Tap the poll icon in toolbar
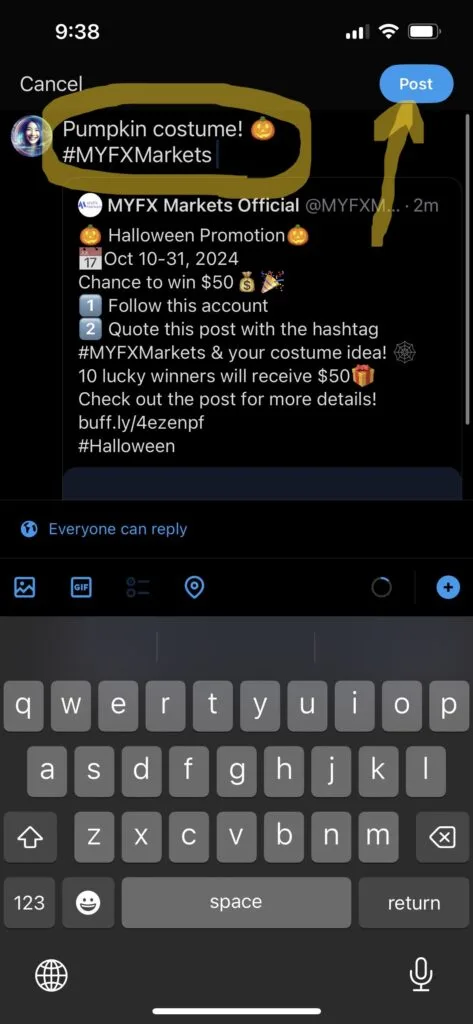Screen dimensions: 473x1024 [138, 588]
